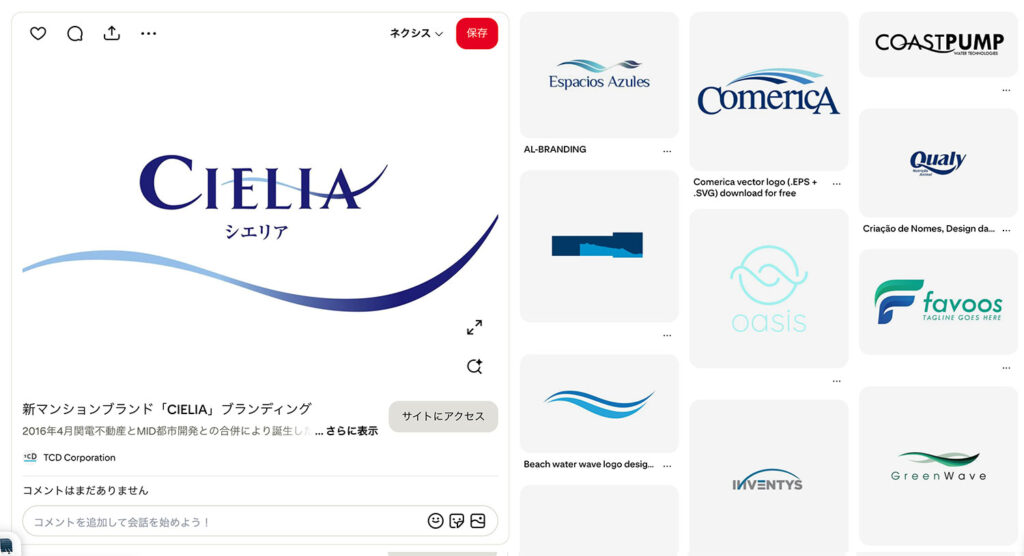
Task: Like the CIELIA pin with heart icon
Action: (x=38, y=33)
